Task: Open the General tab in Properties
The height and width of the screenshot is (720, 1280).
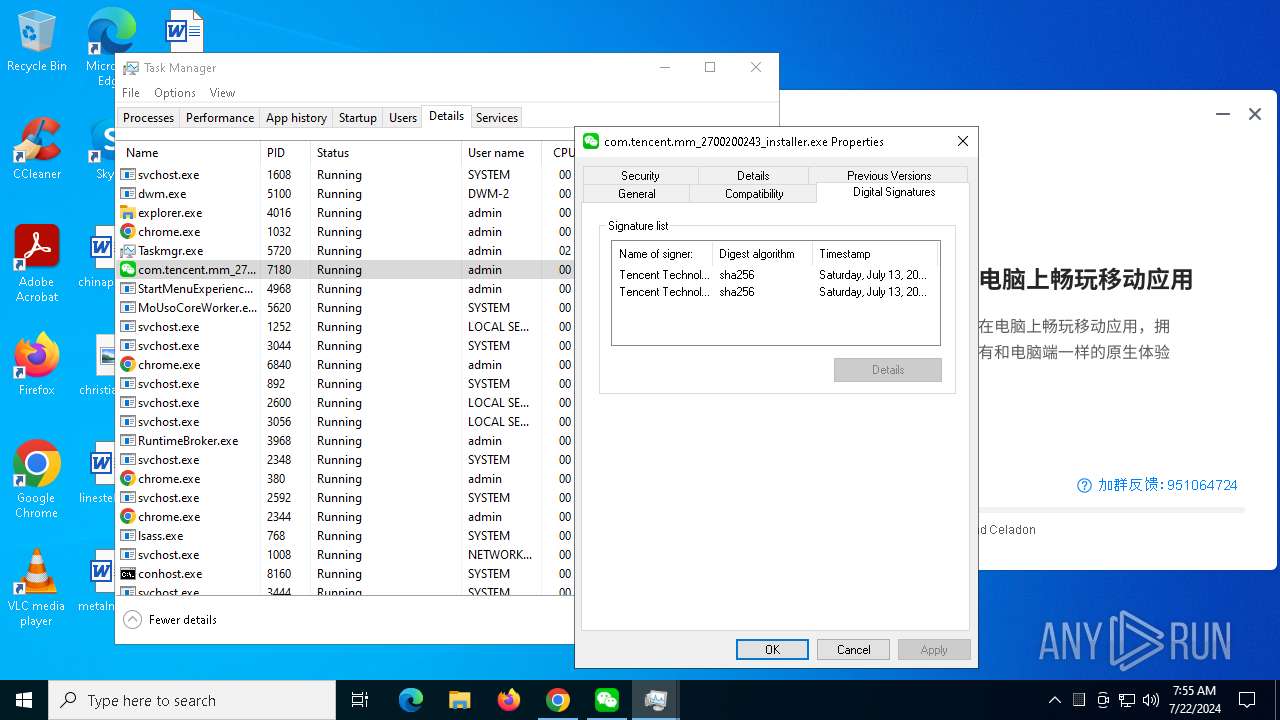Action: (636, 194)
